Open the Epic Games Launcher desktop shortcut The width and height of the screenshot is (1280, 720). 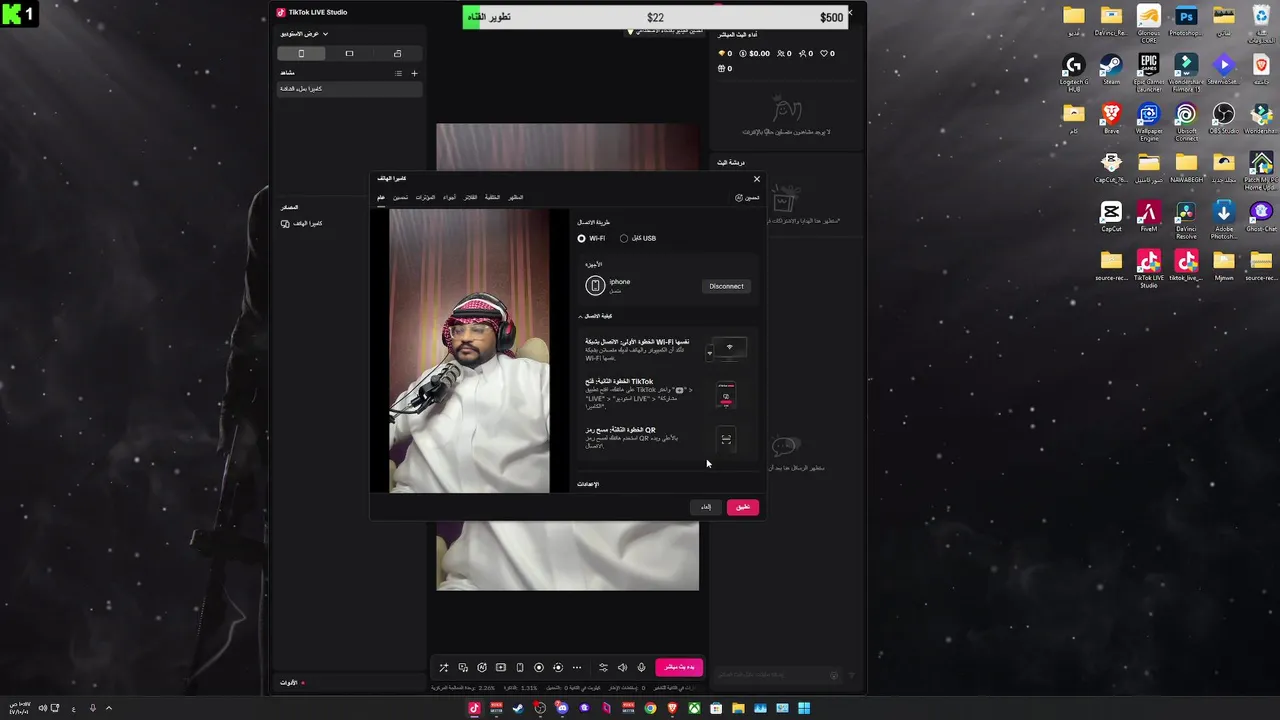[x=1148, y=69]
